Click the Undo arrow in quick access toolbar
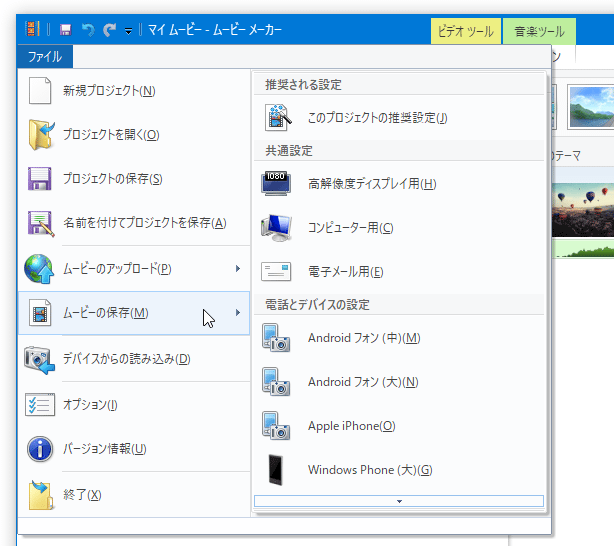This screenshot has height=546, width=614. coord(88,30)
